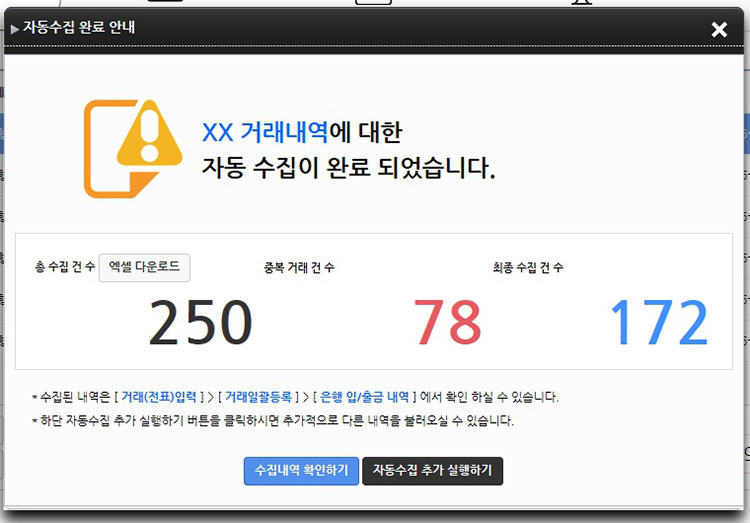Select the final collected count 172
750x523 pixels.
pos(659,322)
